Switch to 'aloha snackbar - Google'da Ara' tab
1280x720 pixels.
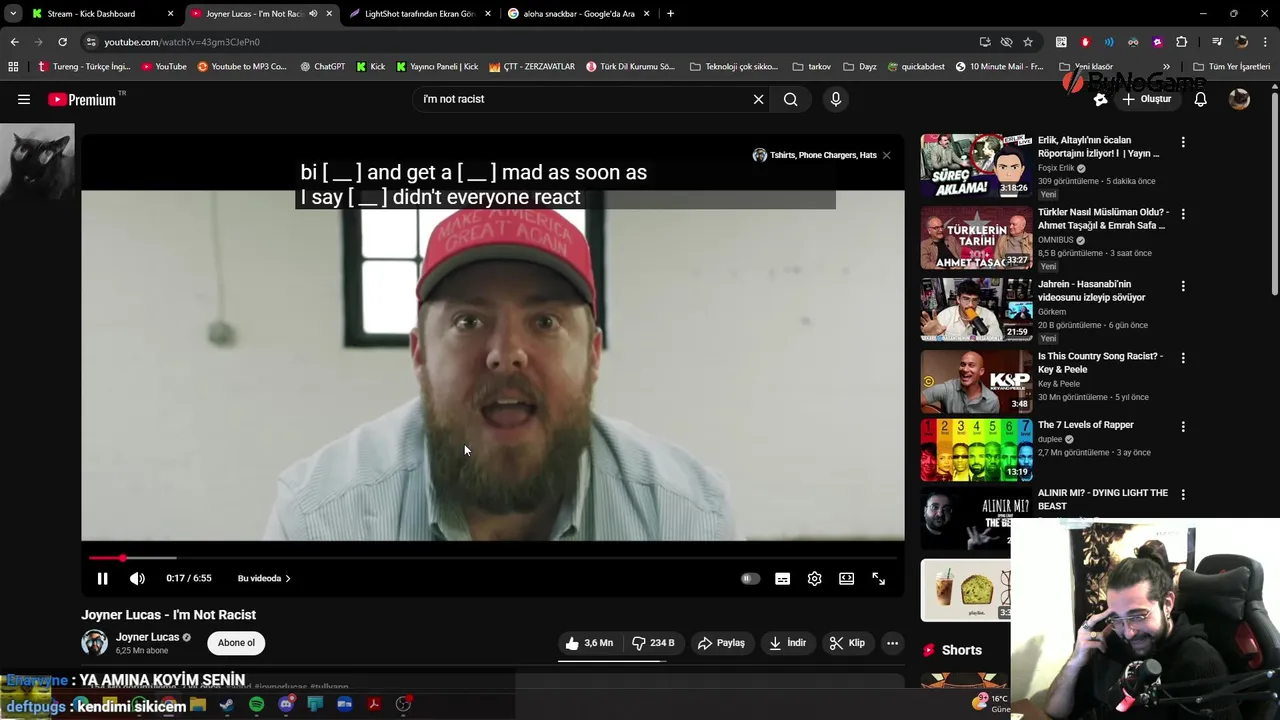[579, 14]
